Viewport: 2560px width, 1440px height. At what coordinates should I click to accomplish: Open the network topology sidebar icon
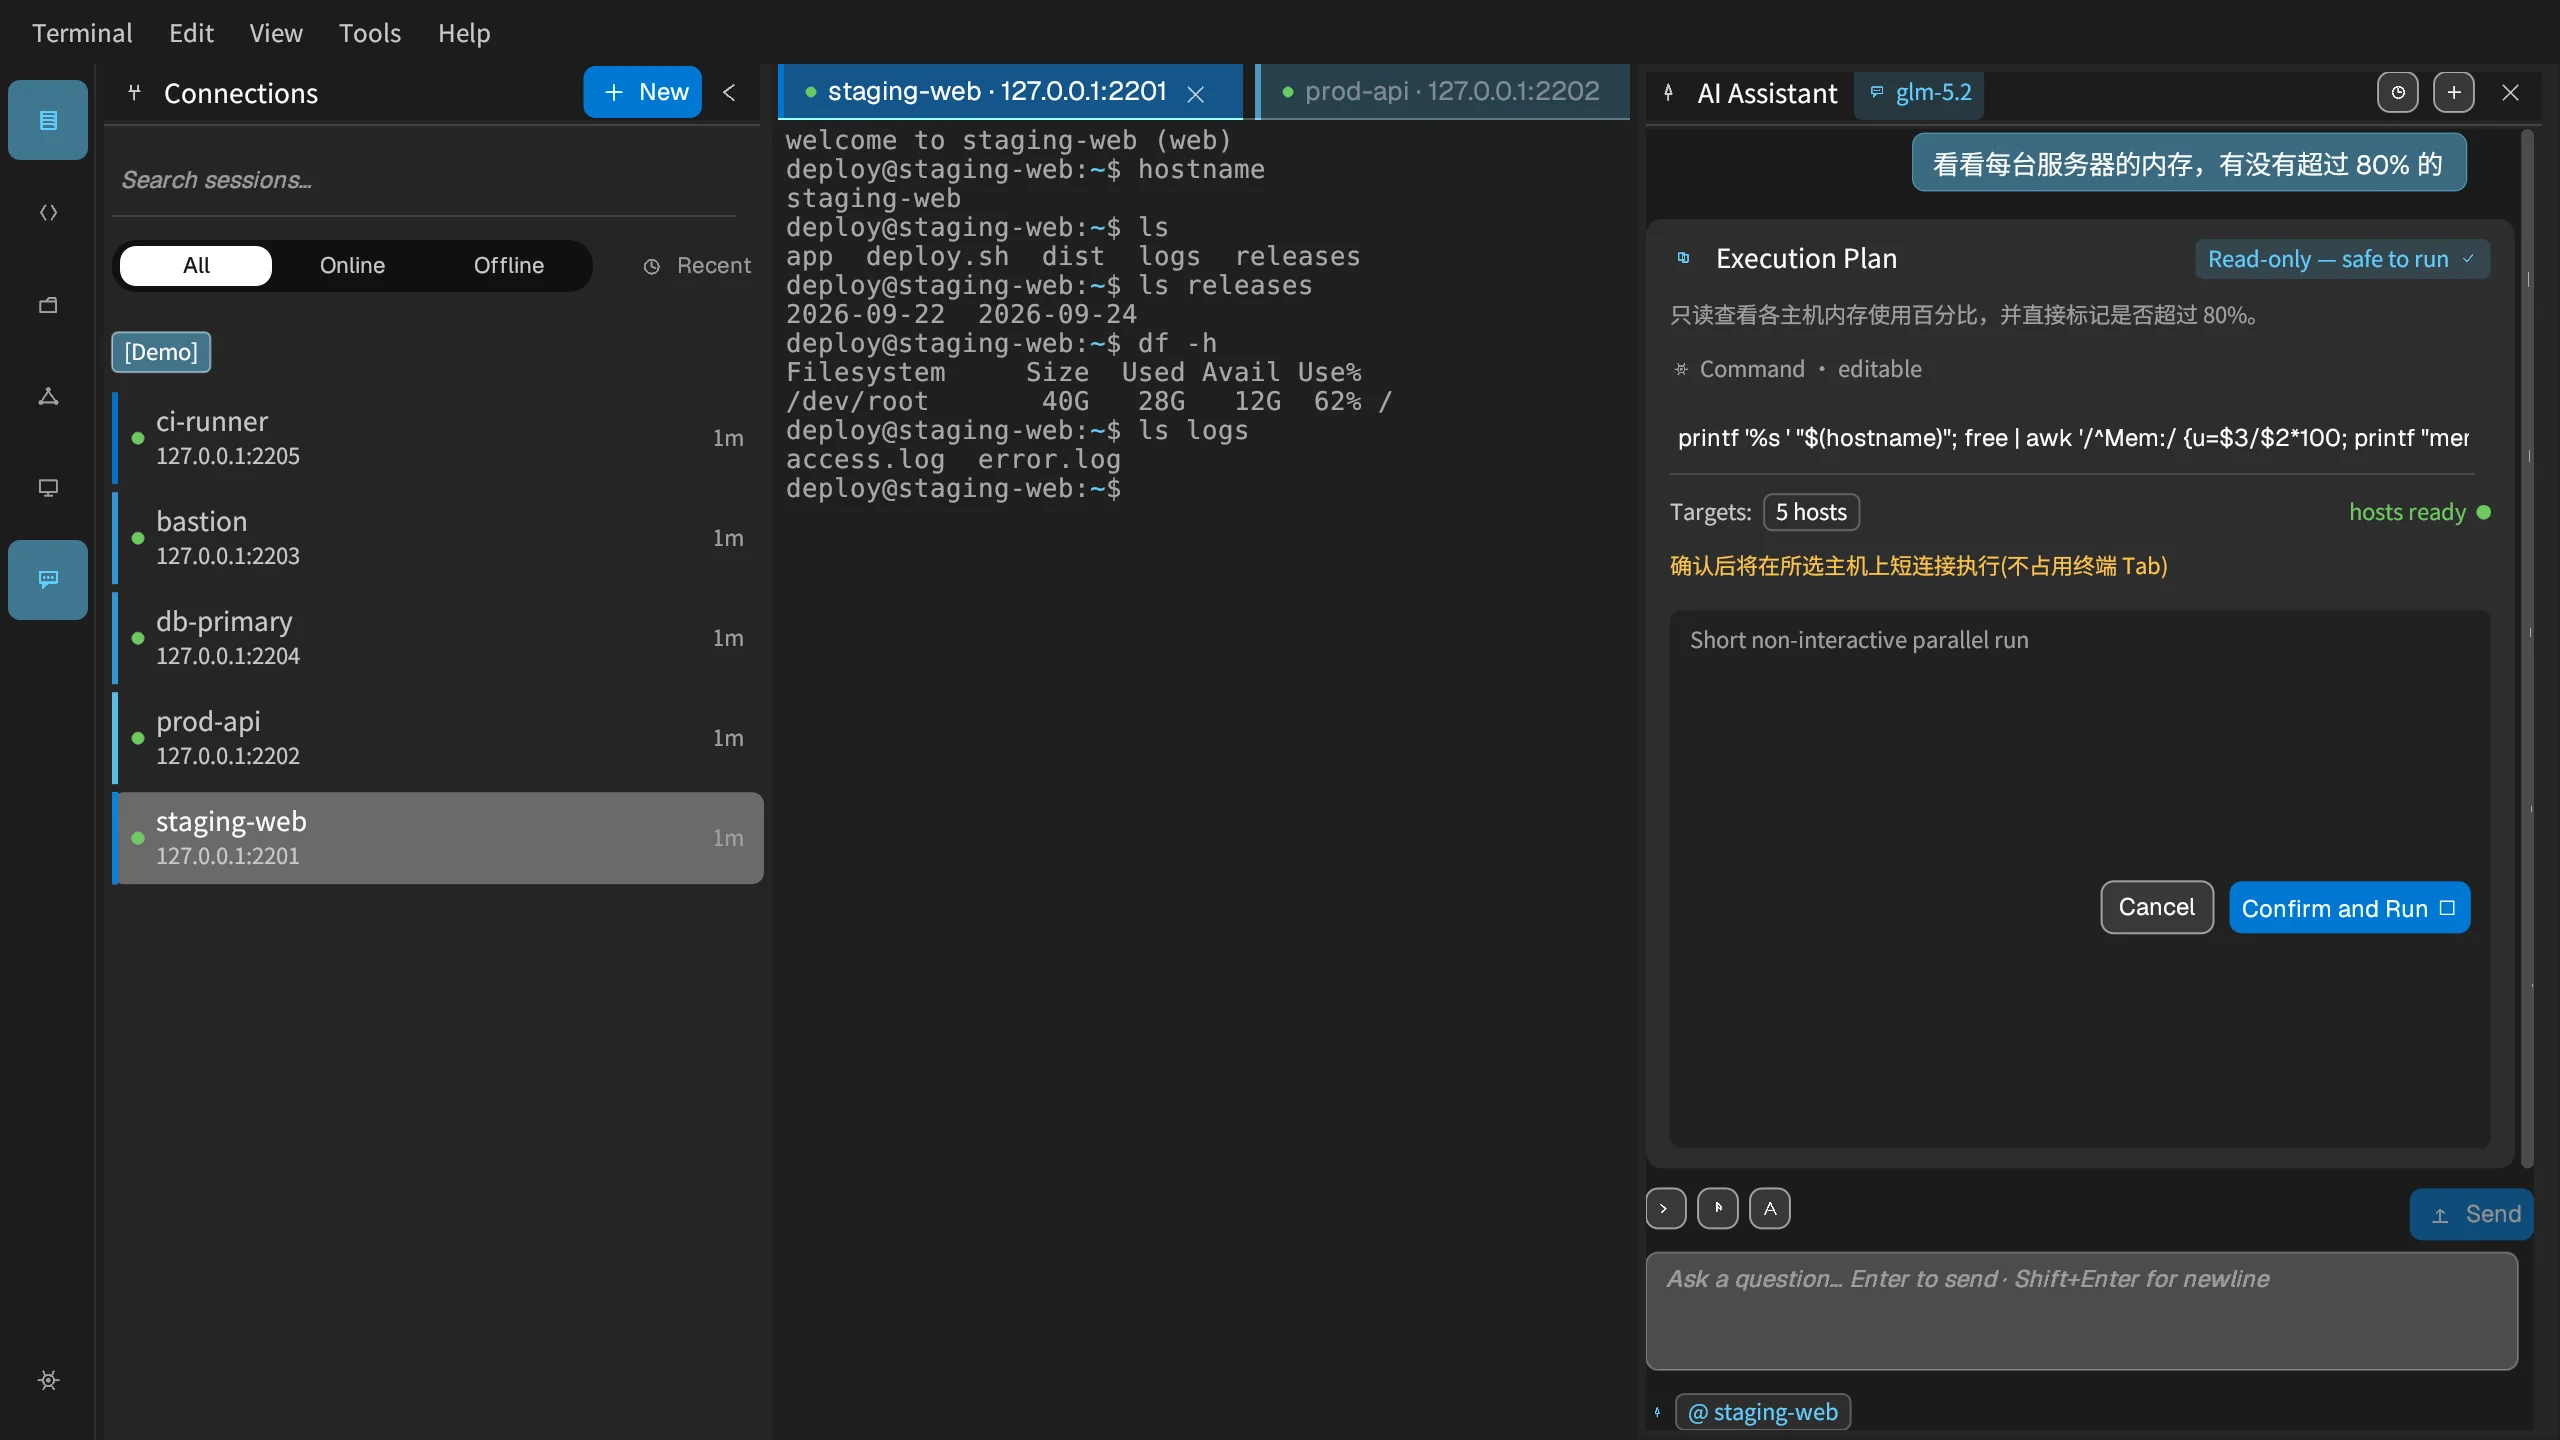(48, 396)
